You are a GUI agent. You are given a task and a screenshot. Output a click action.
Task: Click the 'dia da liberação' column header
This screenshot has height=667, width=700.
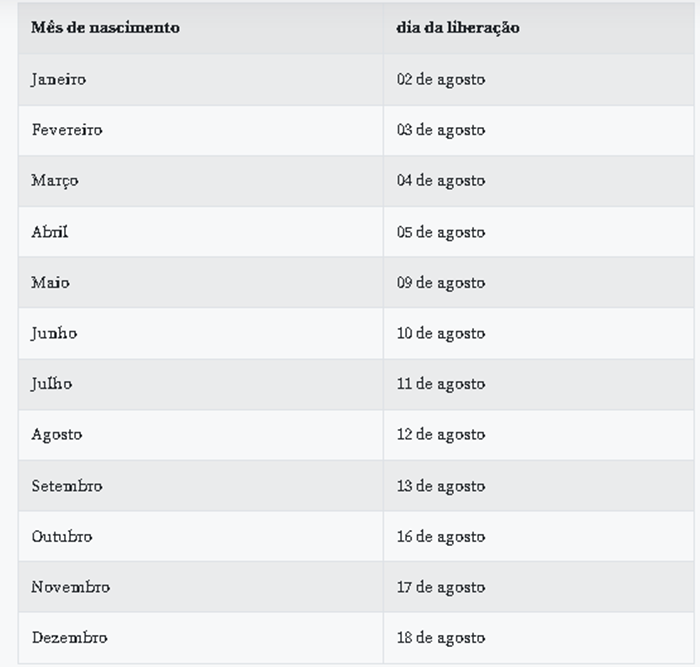(457, 28)
